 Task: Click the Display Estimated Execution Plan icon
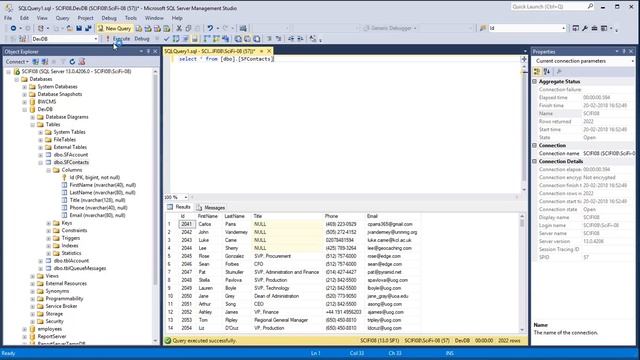coord(176,39)
